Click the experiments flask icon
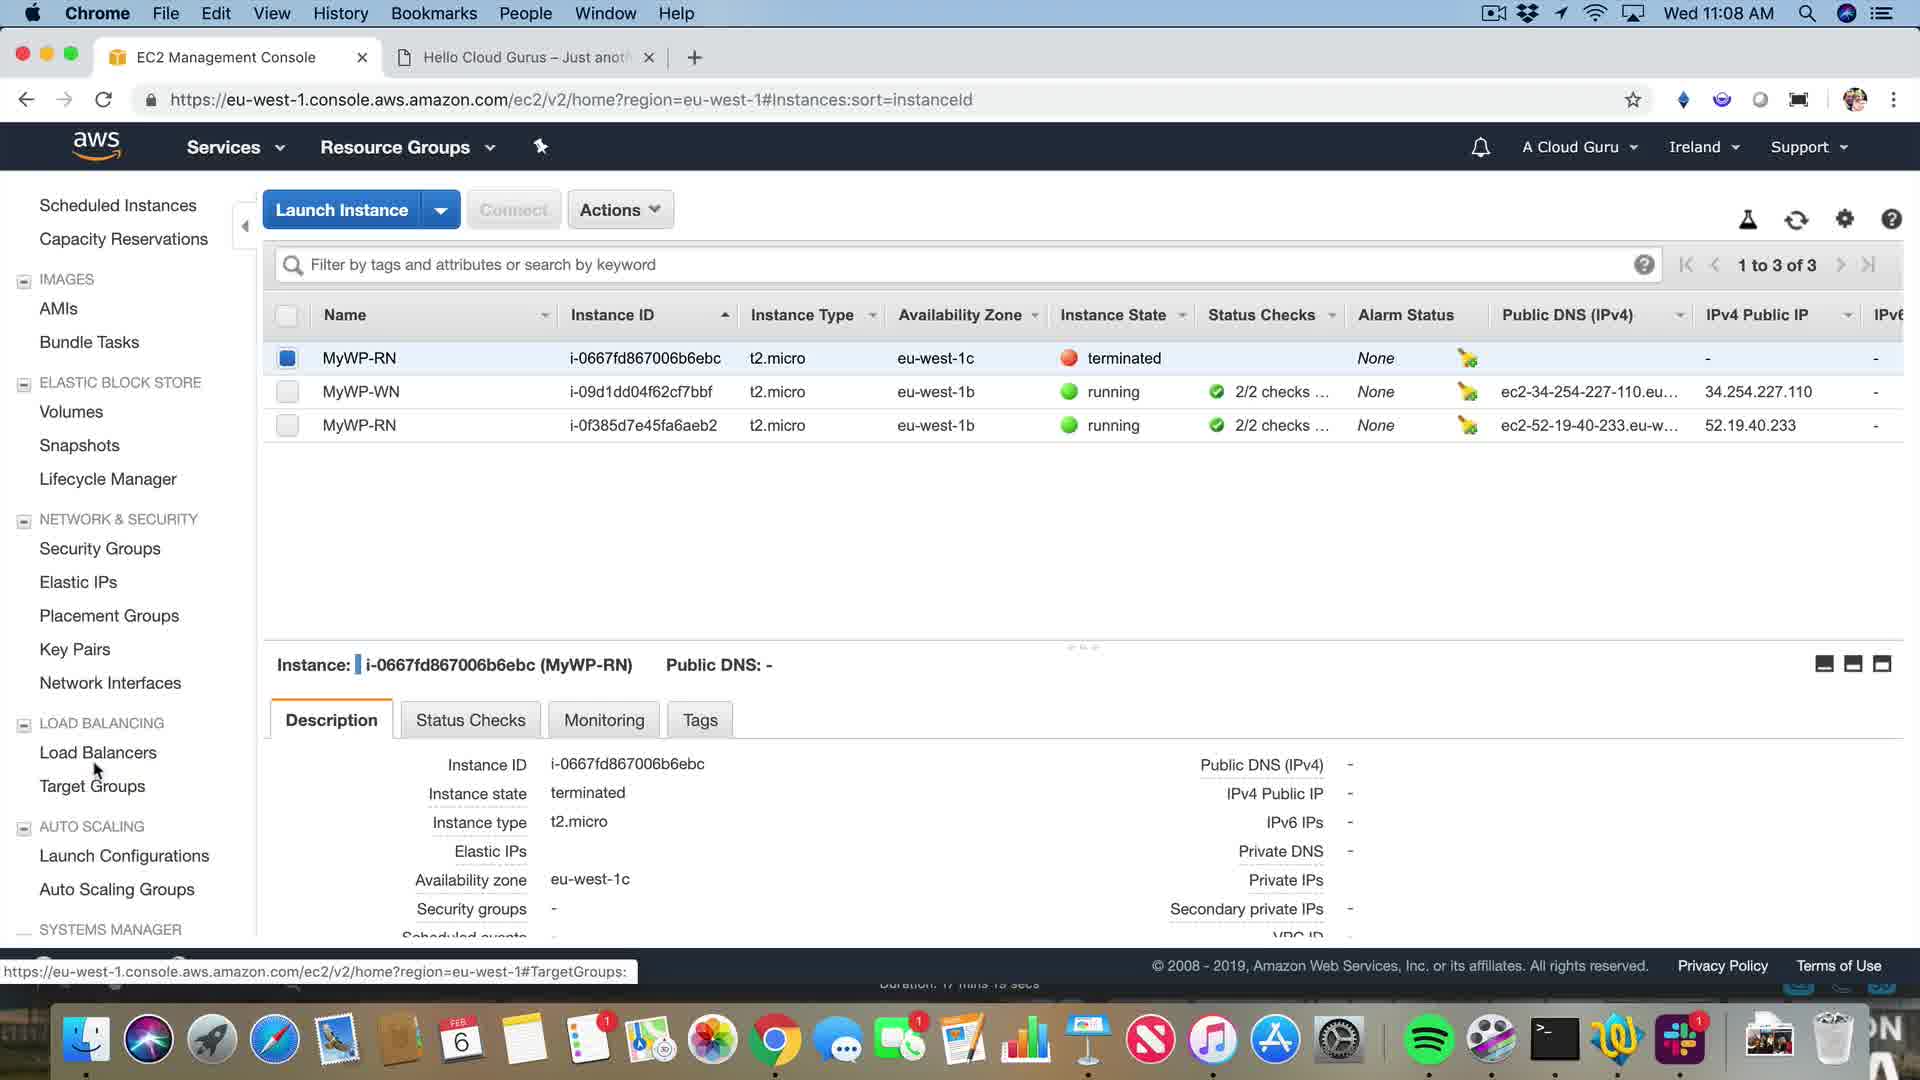This screenshot has width=1920, height=1080. click(x=1747, y=220)
